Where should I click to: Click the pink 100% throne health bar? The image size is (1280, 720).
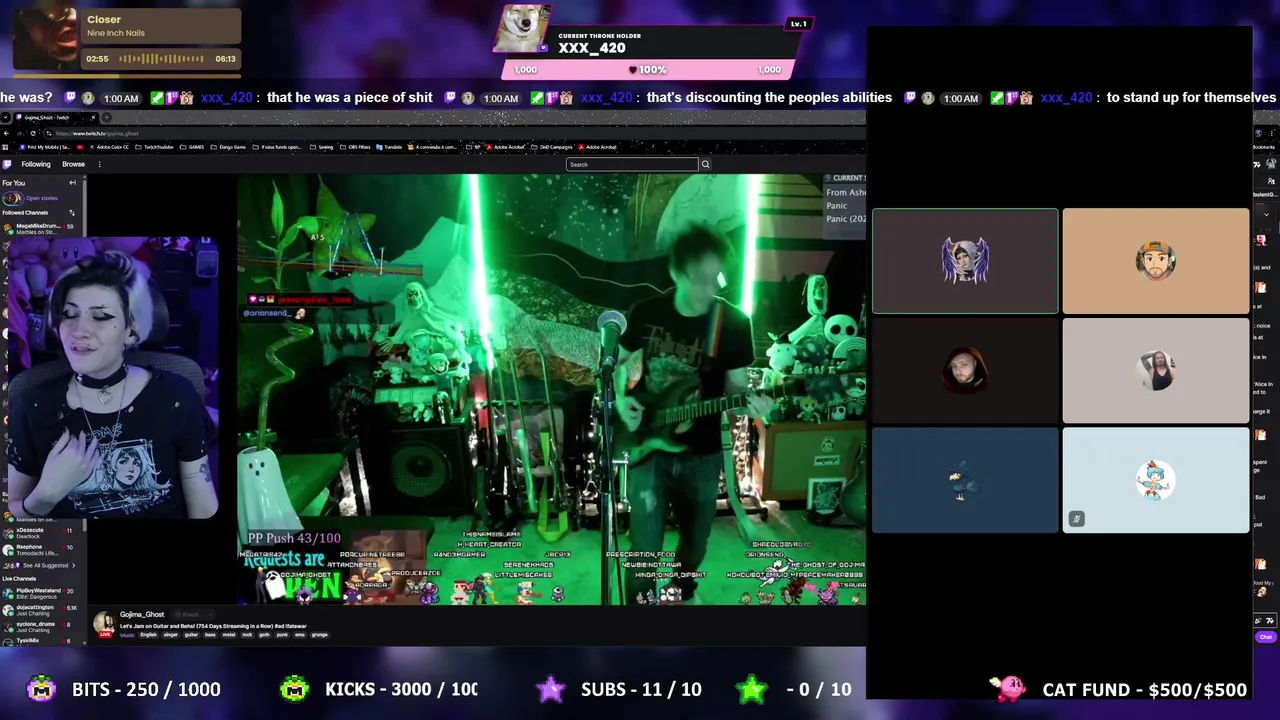pos(648,70)
